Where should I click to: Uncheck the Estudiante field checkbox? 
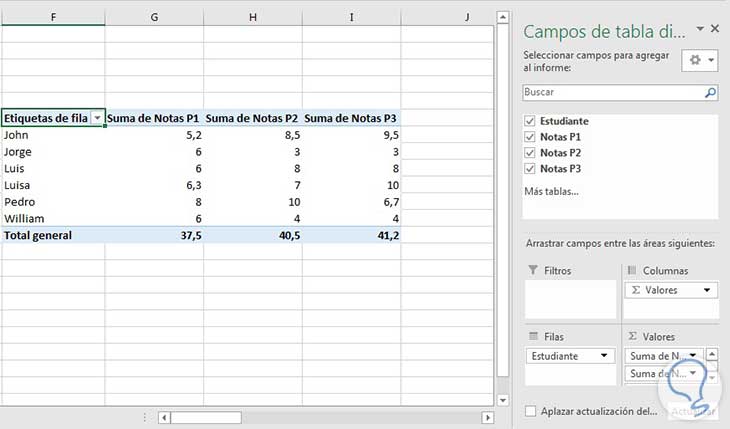click(x=530, y=121)
